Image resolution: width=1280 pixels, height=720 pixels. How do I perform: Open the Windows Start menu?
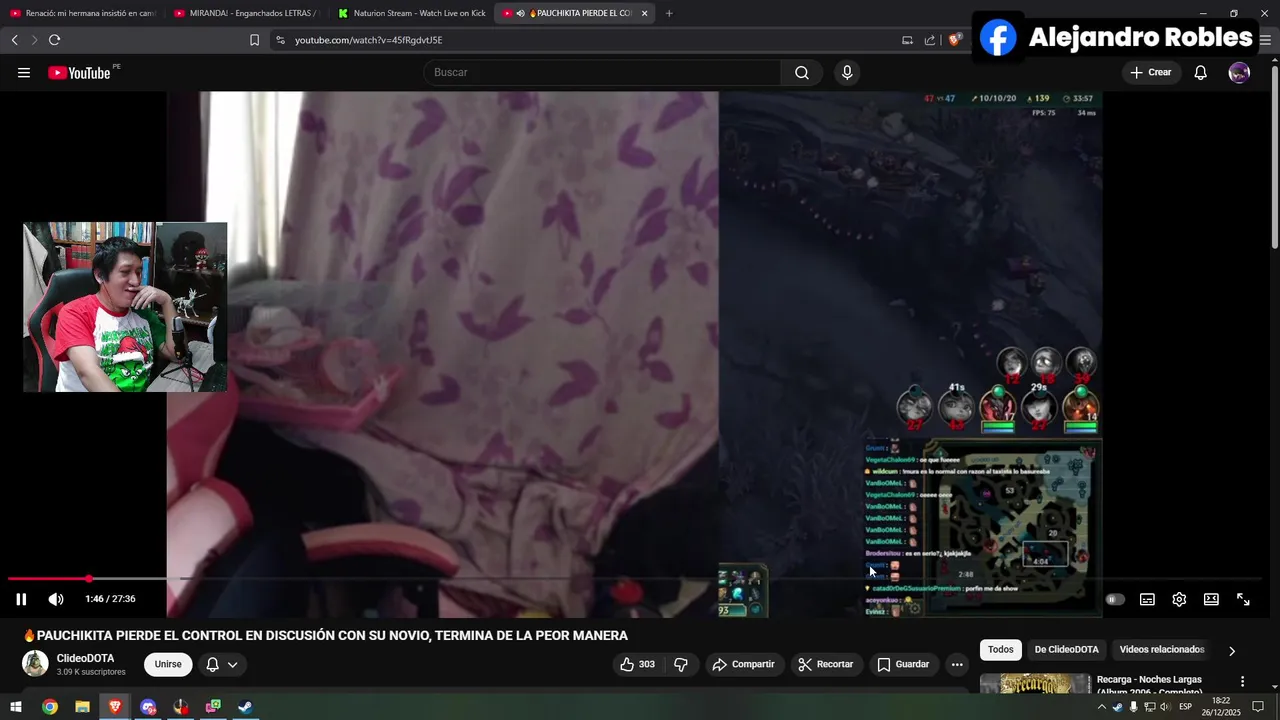coord(16,707)
